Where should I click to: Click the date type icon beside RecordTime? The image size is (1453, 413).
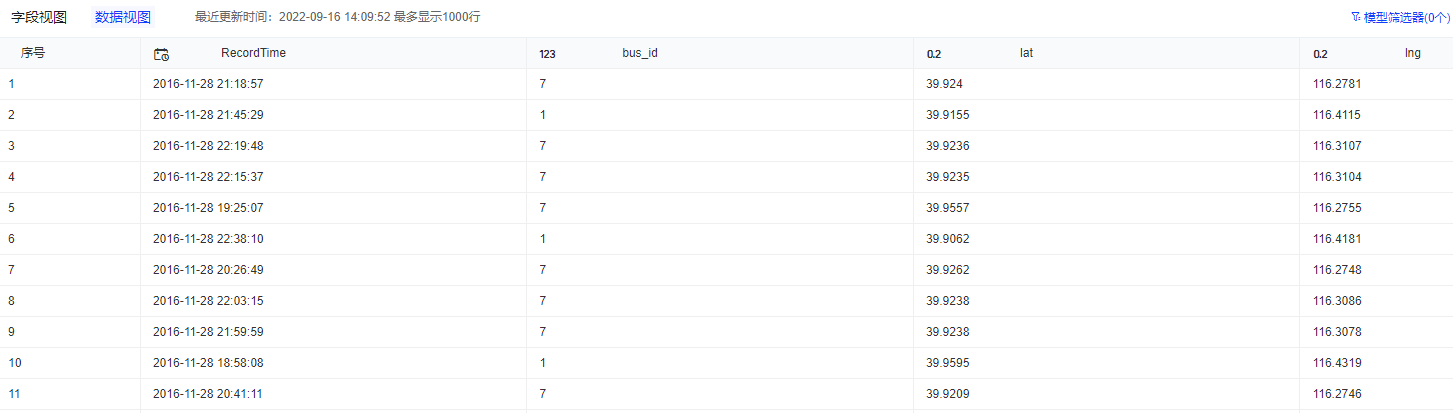coord(161,54)
